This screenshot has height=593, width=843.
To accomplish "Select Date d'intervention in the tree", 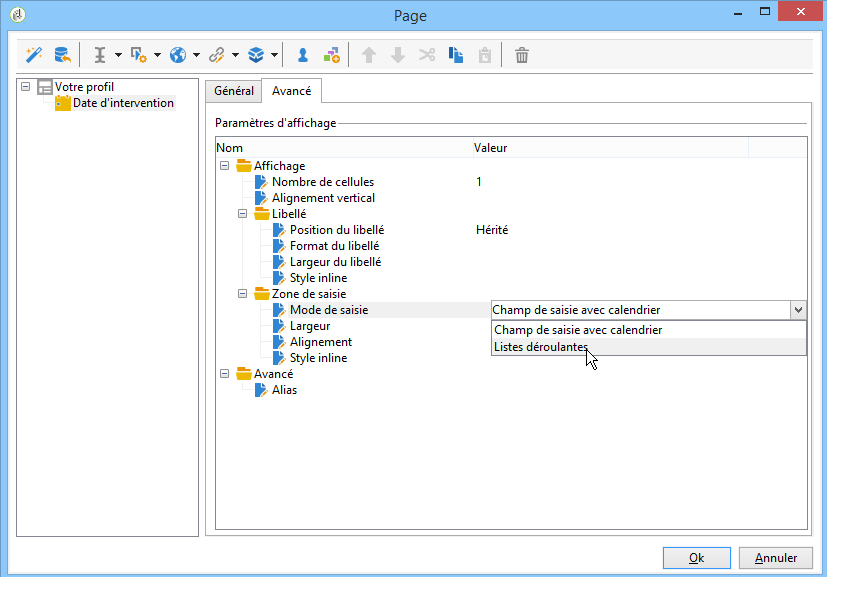I will pos(123,103).
